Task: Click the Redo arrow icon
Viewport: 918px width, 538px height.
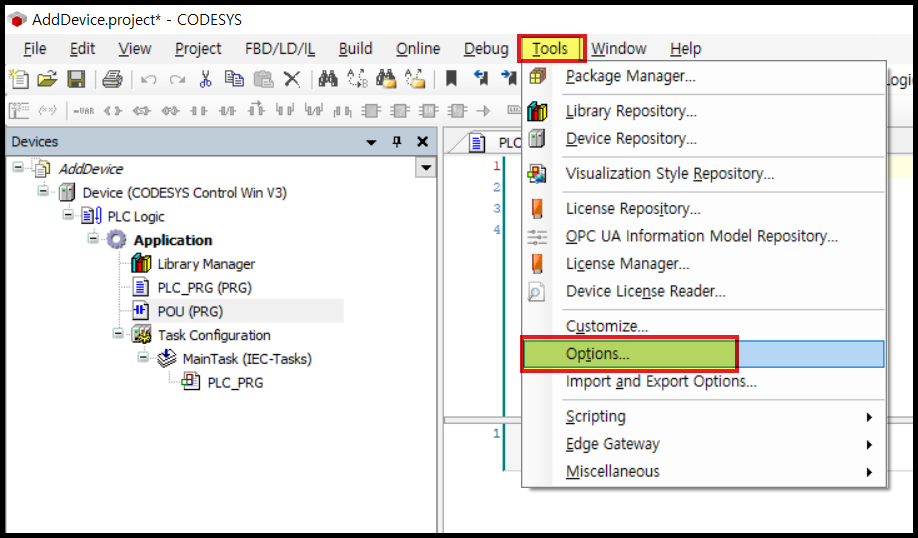Action: pyautogui.click(x=177, y=79)
